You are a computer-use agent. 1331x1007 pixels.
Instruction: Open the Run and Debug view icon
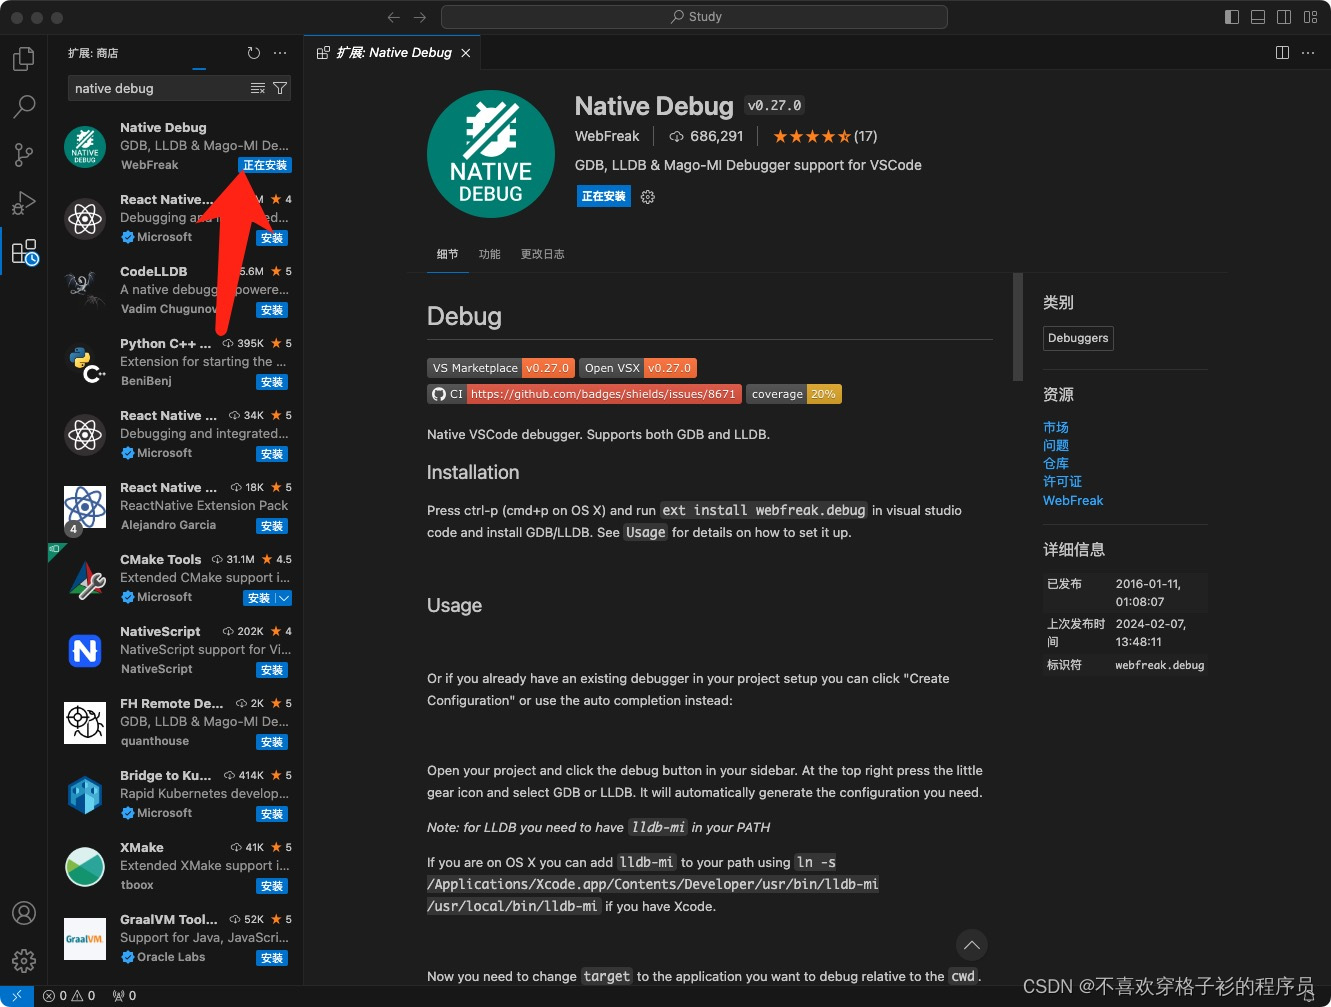tap(22, 203)
